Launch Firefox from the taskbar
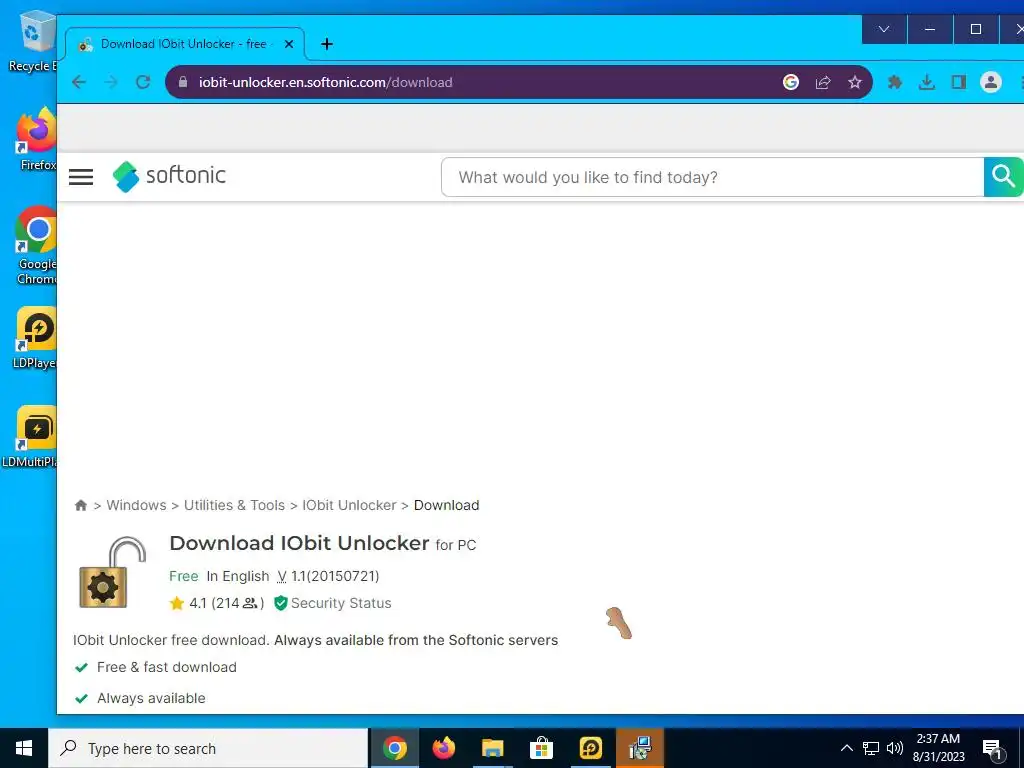Screen dimensions: 1024x768 point(443,748)
